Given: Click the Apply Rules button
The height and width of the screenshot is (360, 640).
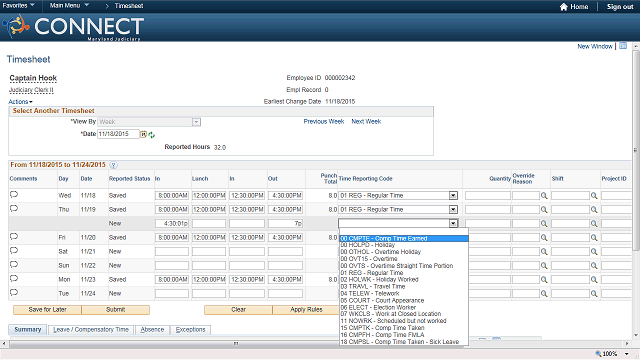Looking at the screenshot, I should tap(306, 310).
